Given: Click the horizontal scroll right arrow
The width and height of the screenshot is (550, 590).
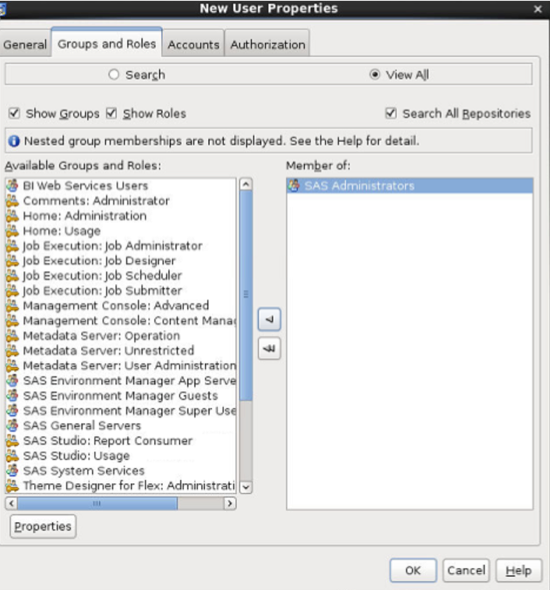Looking at the screenshot, I should point(229,503).
